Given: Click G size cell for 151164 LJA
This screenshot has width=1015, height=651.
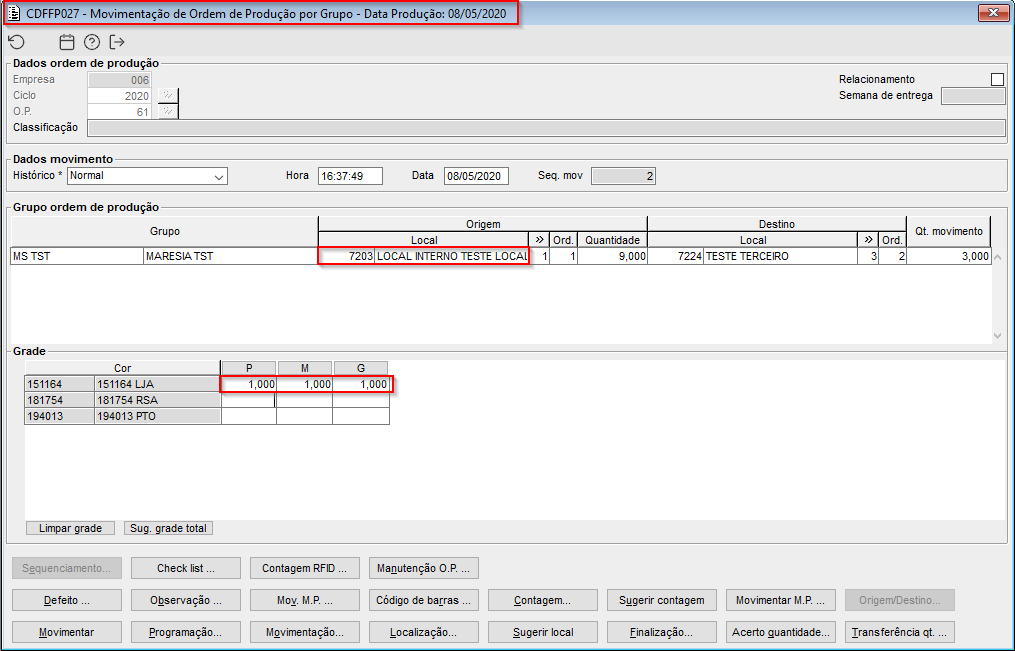Looking at the screenshot, I should click(361, 384).
